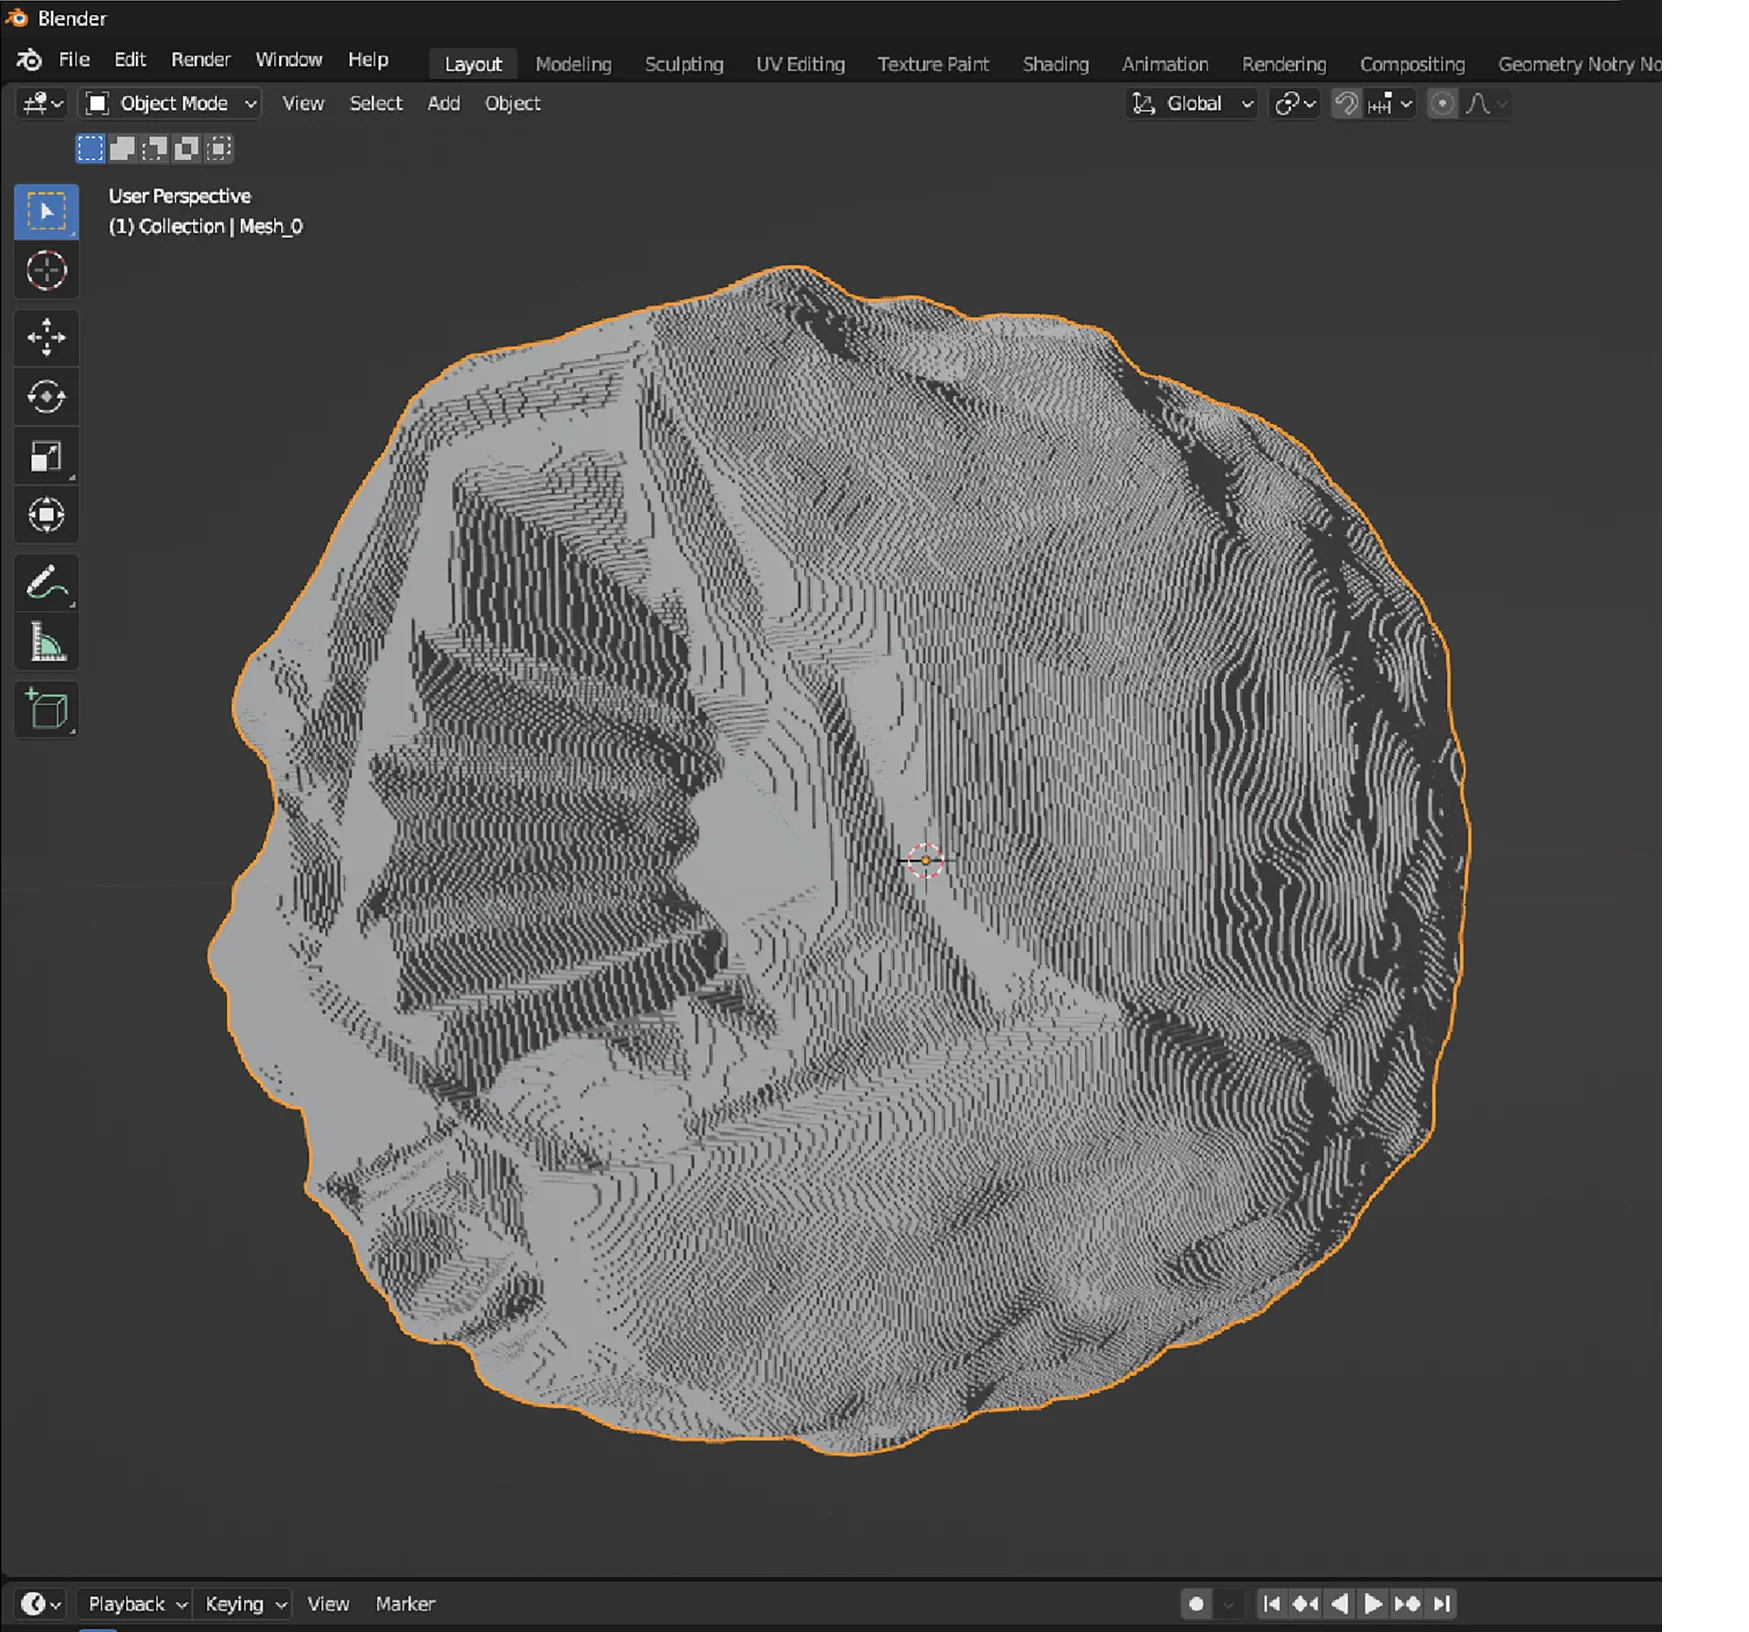Select the Add Cube tool
This screenshot has width=1749, height=1632.
click(x=46, y=709)
